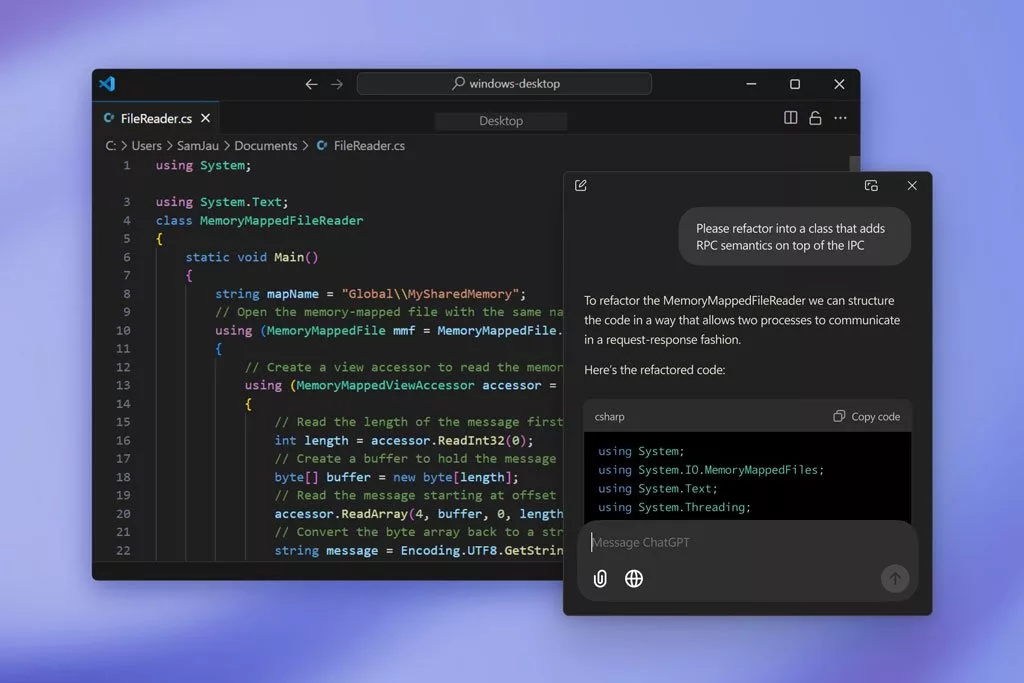
Task: Click the editor vertical scrollbar
Action: click(854, 166)
